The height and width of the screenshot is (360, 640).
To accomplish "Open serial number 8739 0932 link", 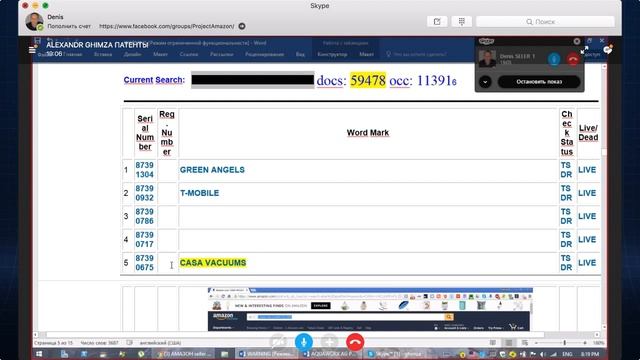I will 145,193.
